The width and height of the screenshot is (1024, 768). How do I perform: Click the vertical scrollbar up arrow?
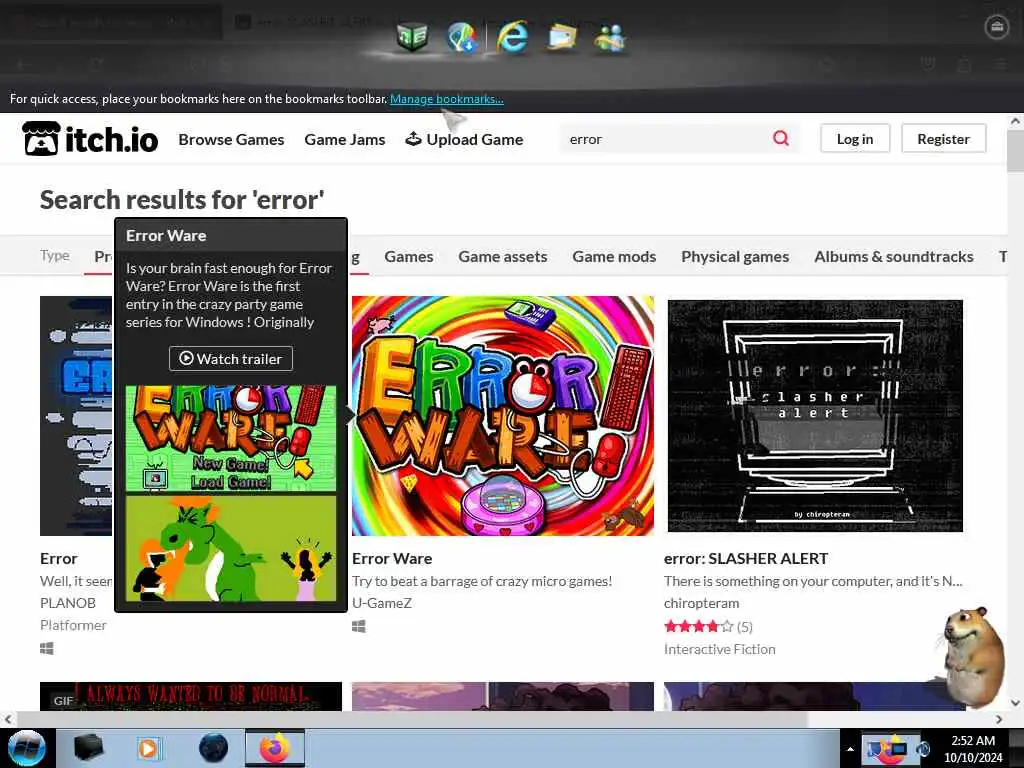click(x=1015, y=121)
